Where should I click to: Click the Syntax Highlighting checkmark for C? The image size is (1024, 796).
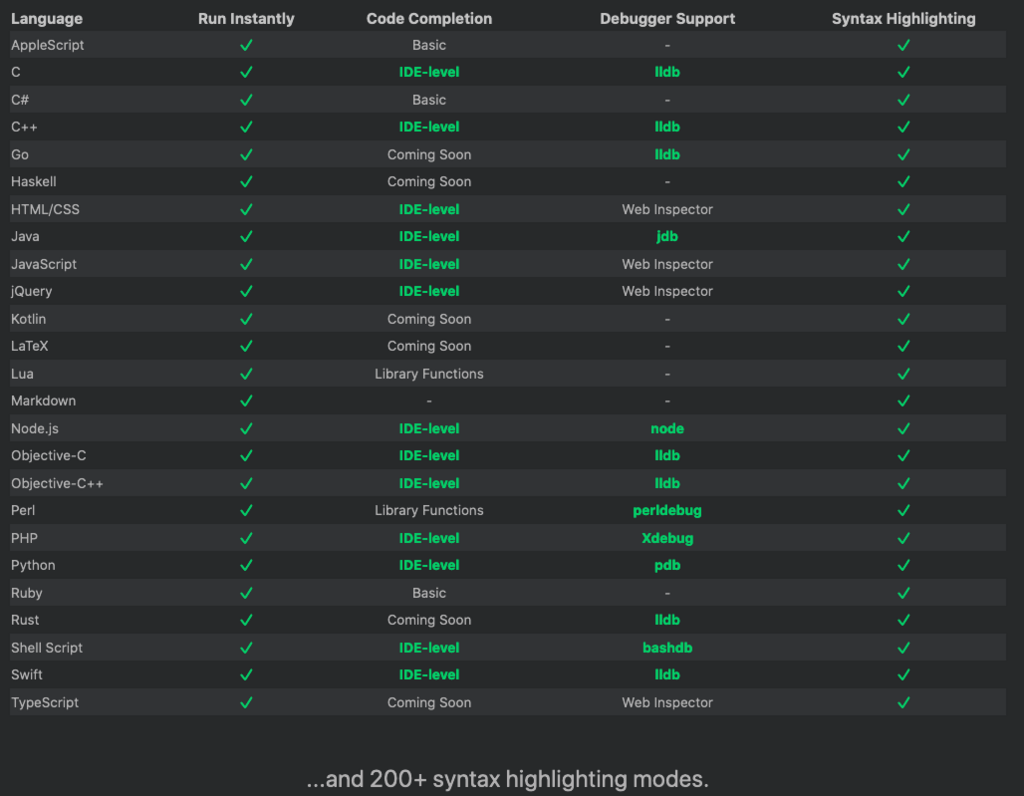point(904,72)
